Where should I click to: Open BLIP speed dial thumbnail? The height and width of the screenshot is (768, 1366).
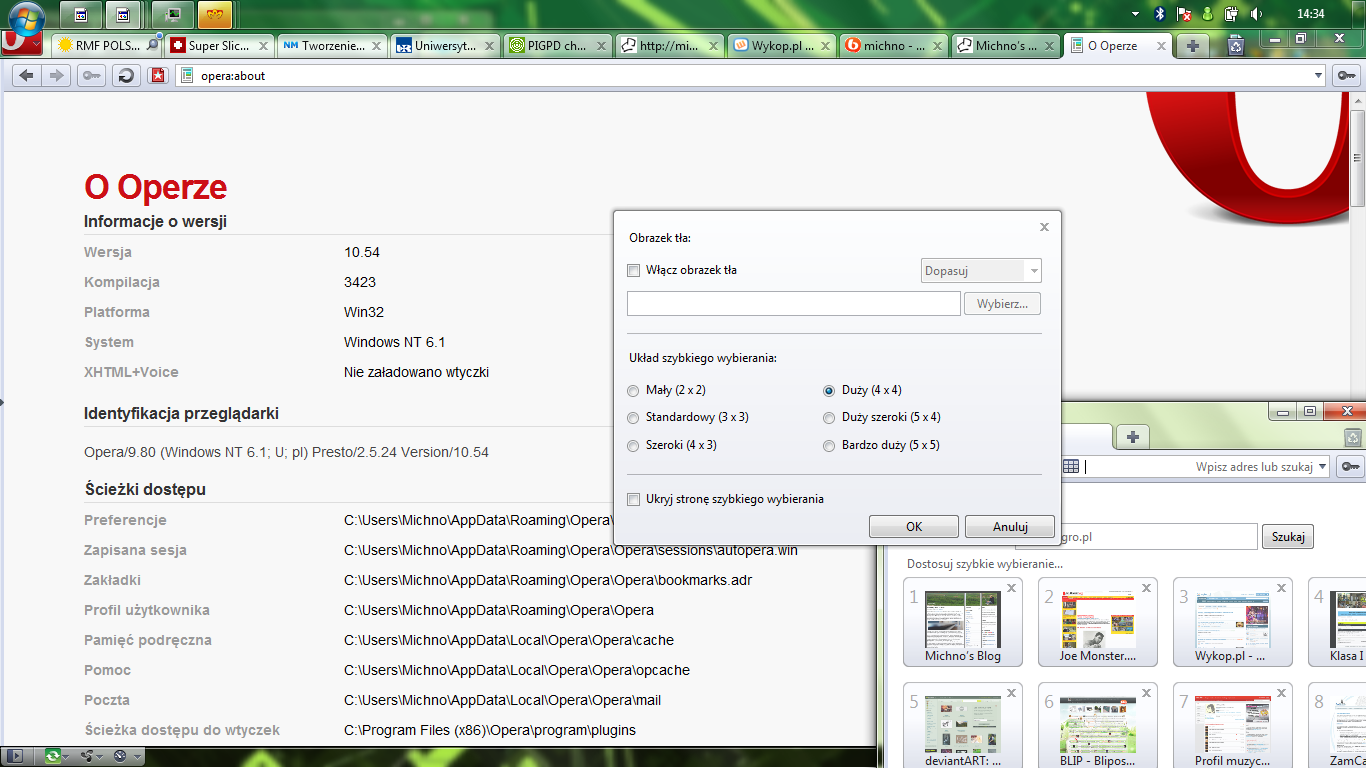[x=1097, y=724]
